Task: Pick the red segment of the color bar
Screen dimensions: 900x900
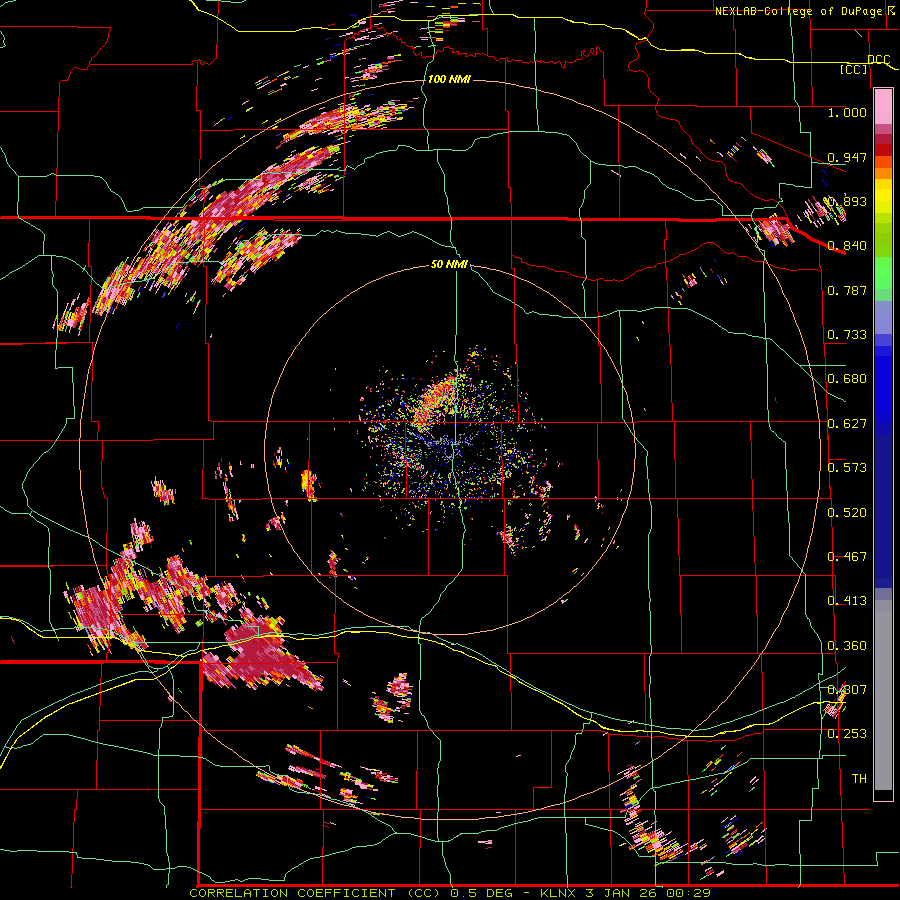Action: point(883,150)
